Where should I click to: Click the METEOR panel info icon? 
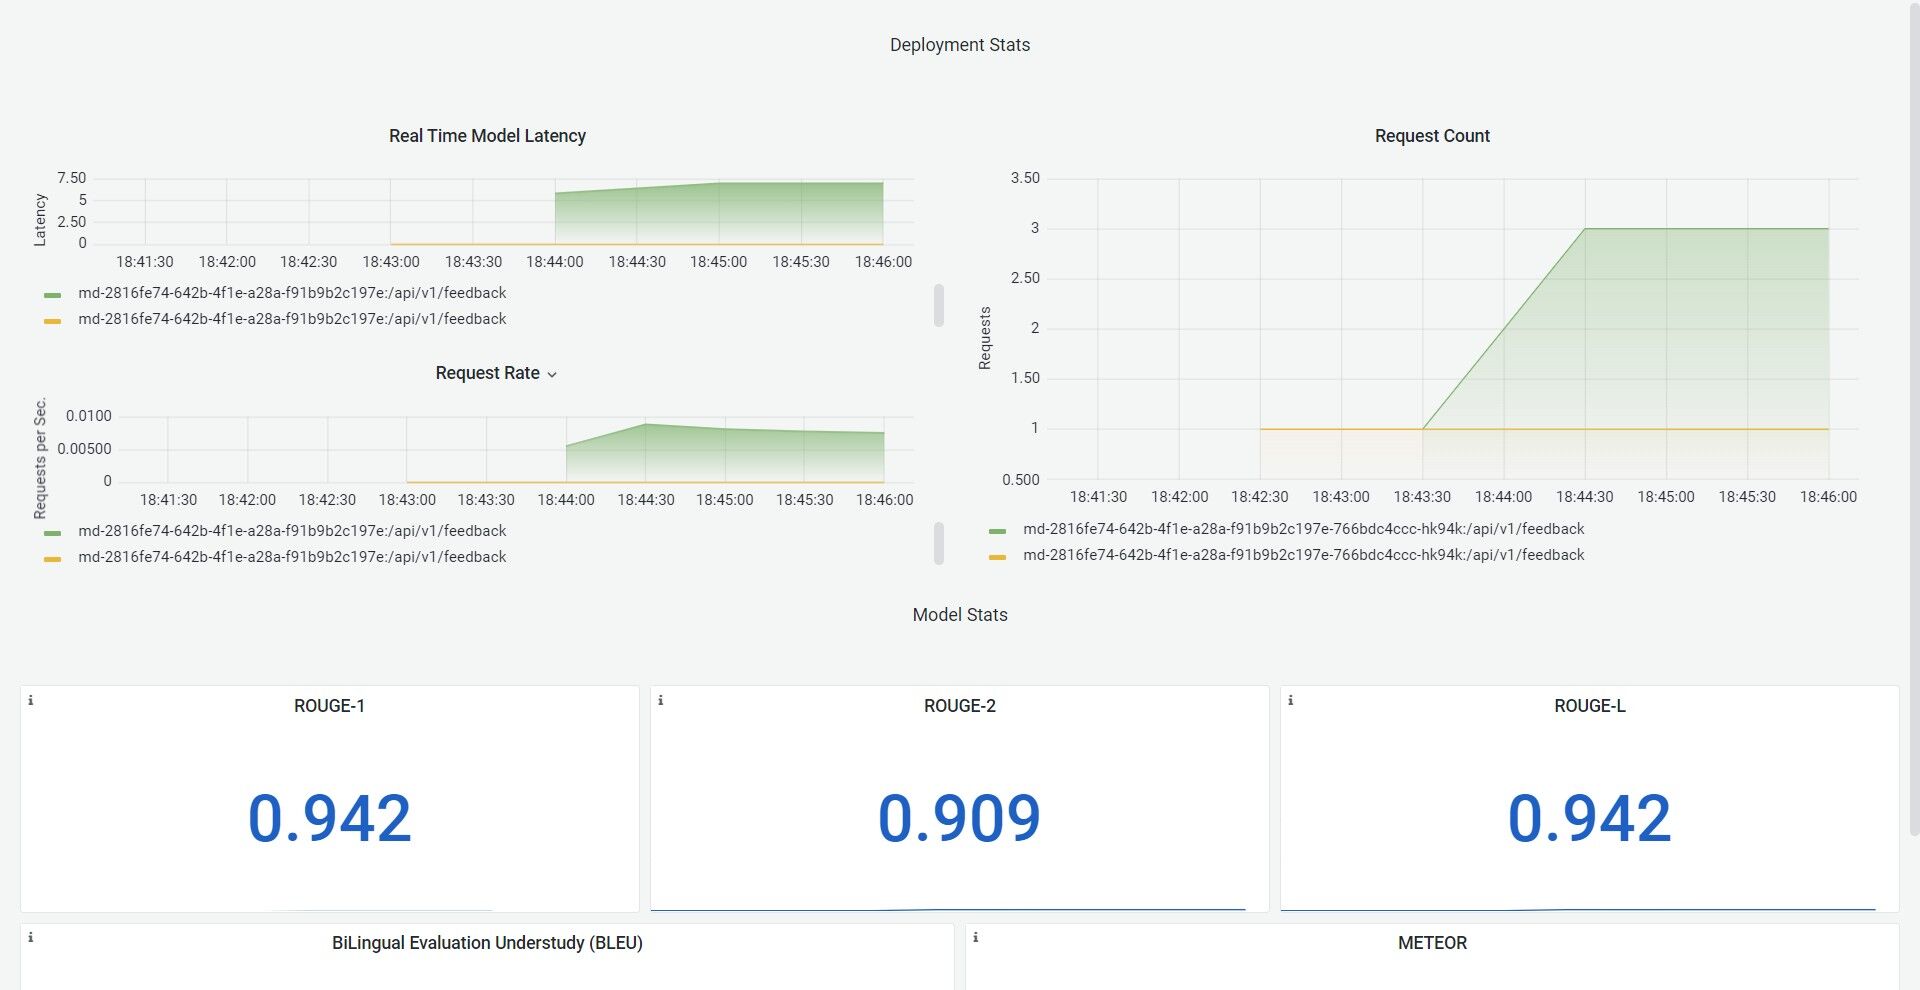(976, 938)
